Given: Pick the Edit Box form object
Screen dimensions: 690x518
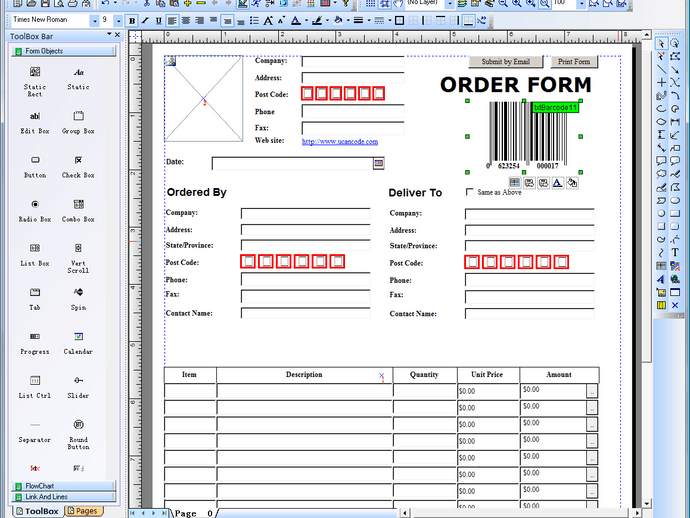Looking at the screenshot, I should 35,123.
